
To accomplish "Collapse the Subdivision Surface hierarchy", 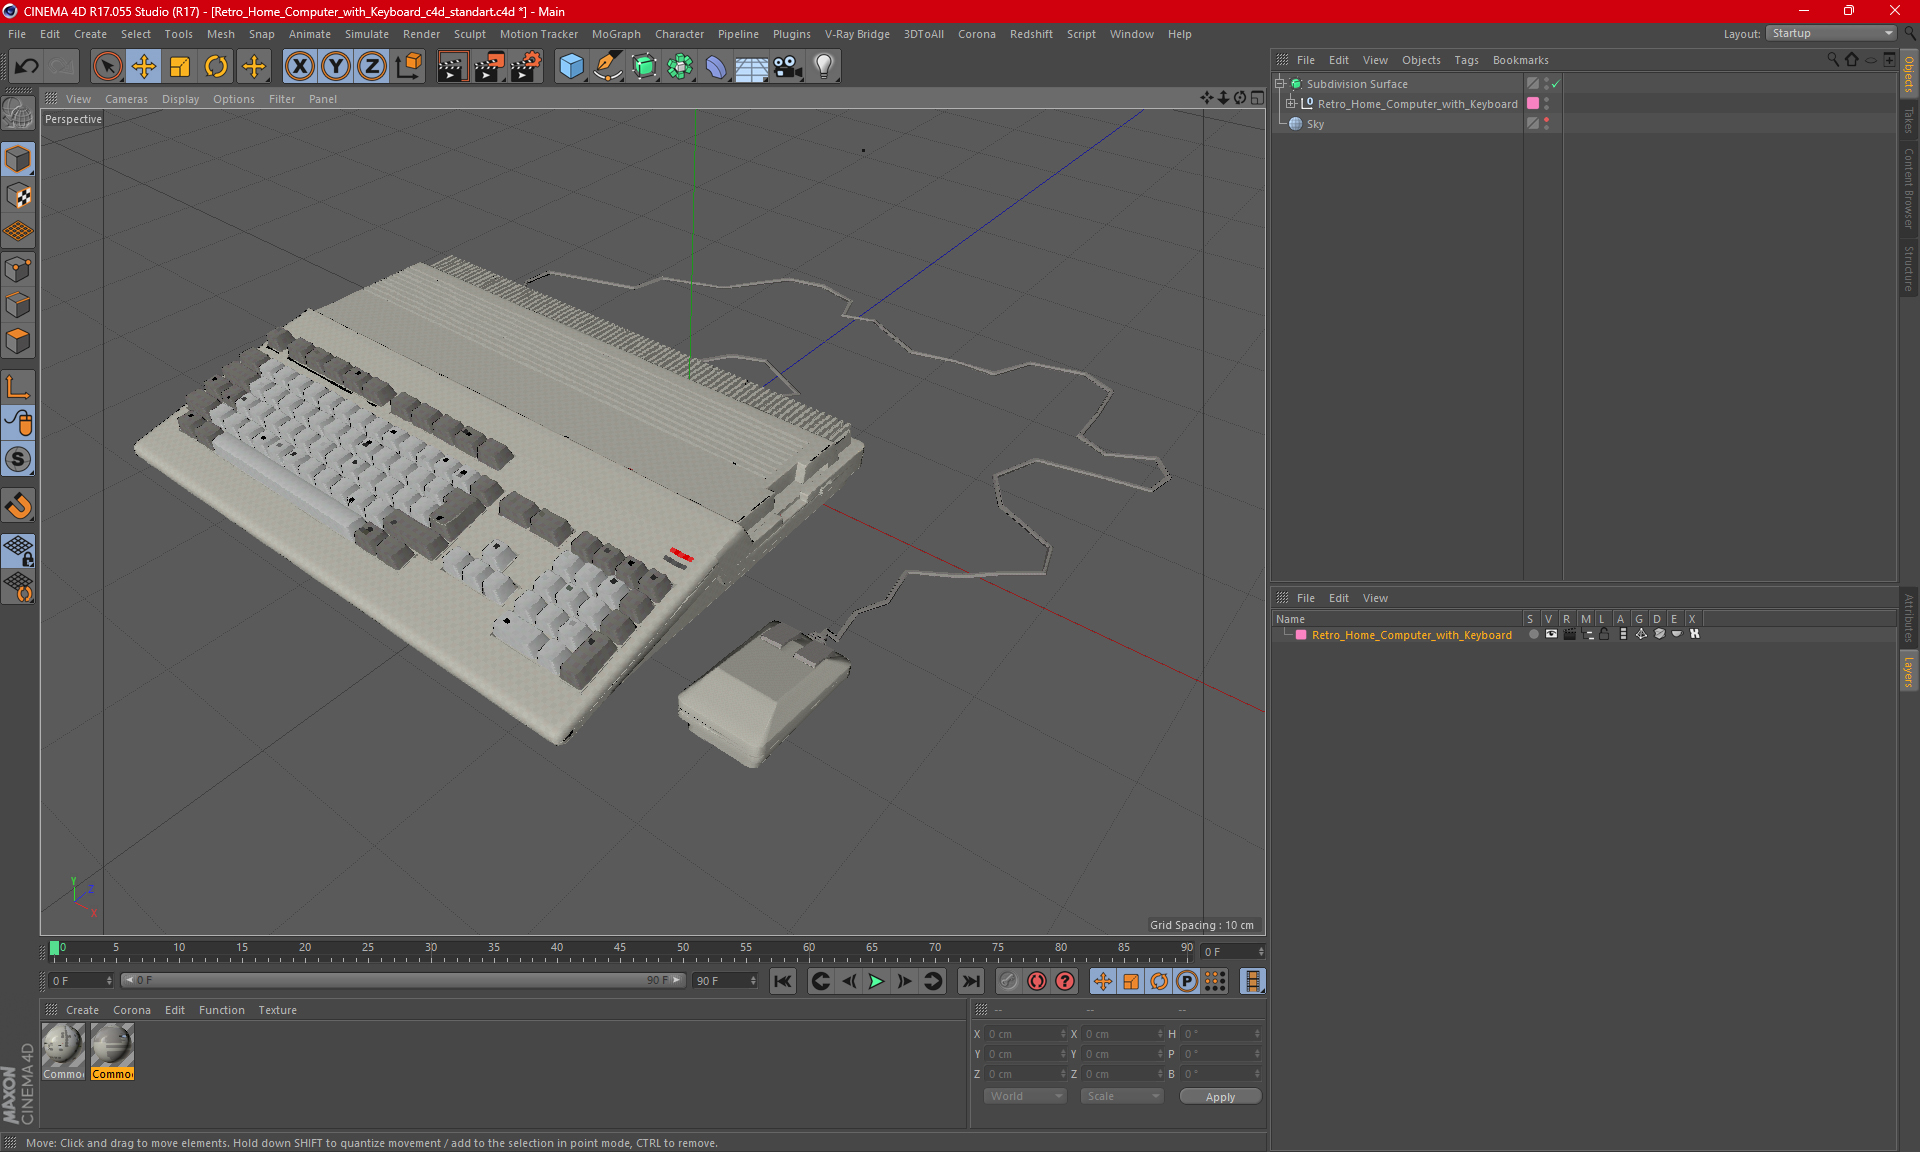I will 1279,84.
